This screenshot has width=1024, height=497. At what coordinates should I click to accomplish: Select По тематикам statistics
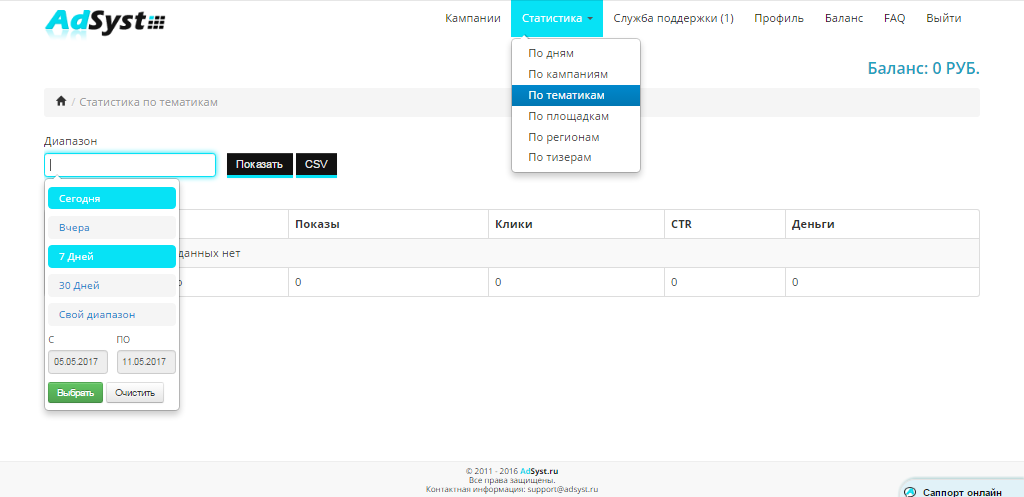coord(575,95)
